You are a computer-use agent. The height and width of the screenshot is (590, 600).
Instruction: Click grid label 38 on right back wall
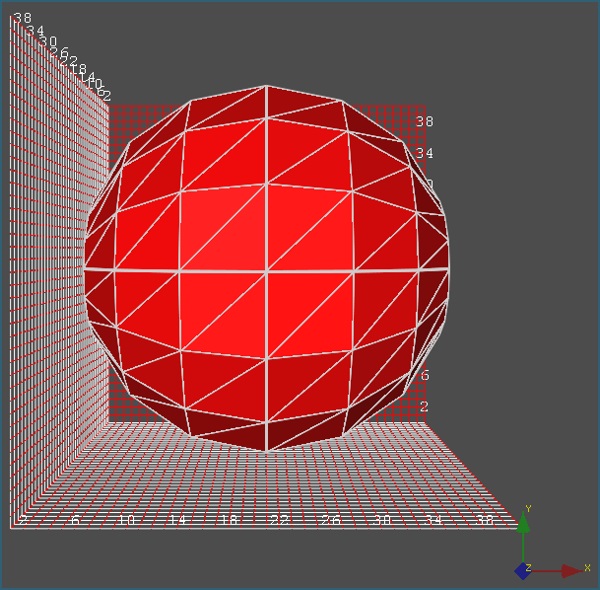pos(424,121)
